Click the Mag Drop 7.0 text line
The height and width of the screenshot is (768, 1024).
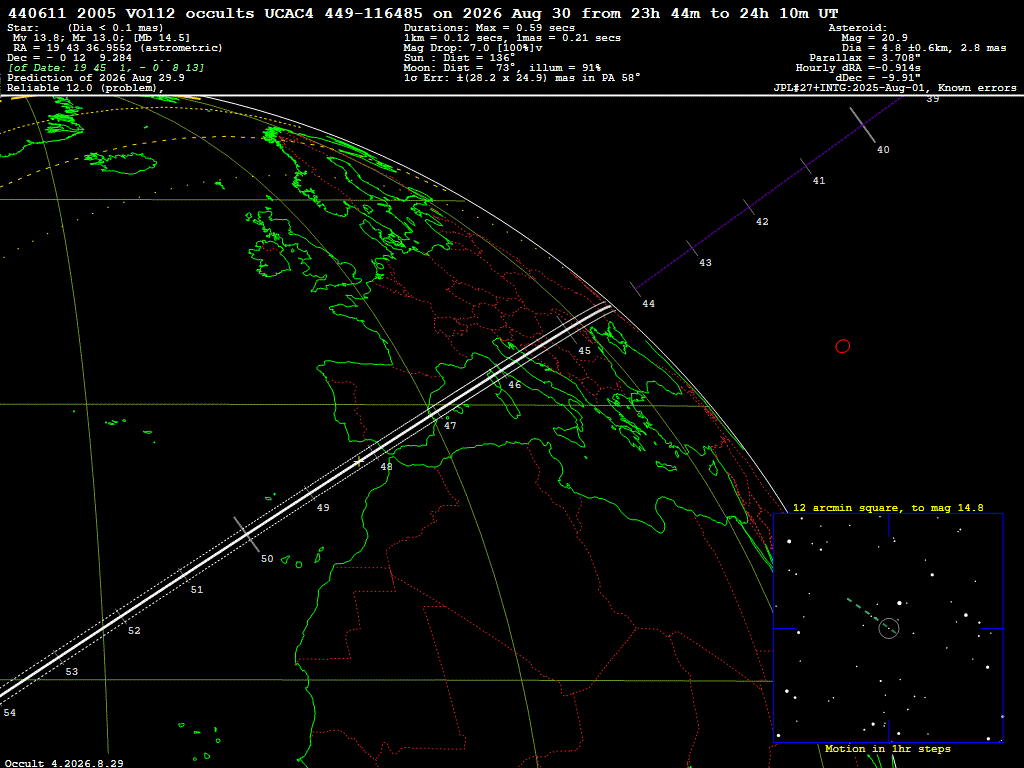[473, 48]
